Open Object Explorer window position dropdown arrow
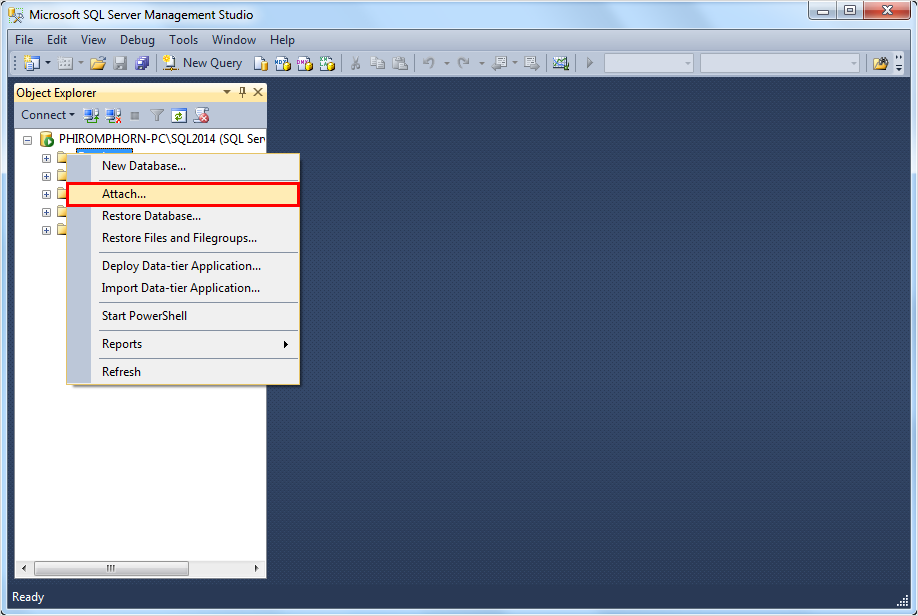The height and width of the screenshot is (616, 918). pos(227,93)
